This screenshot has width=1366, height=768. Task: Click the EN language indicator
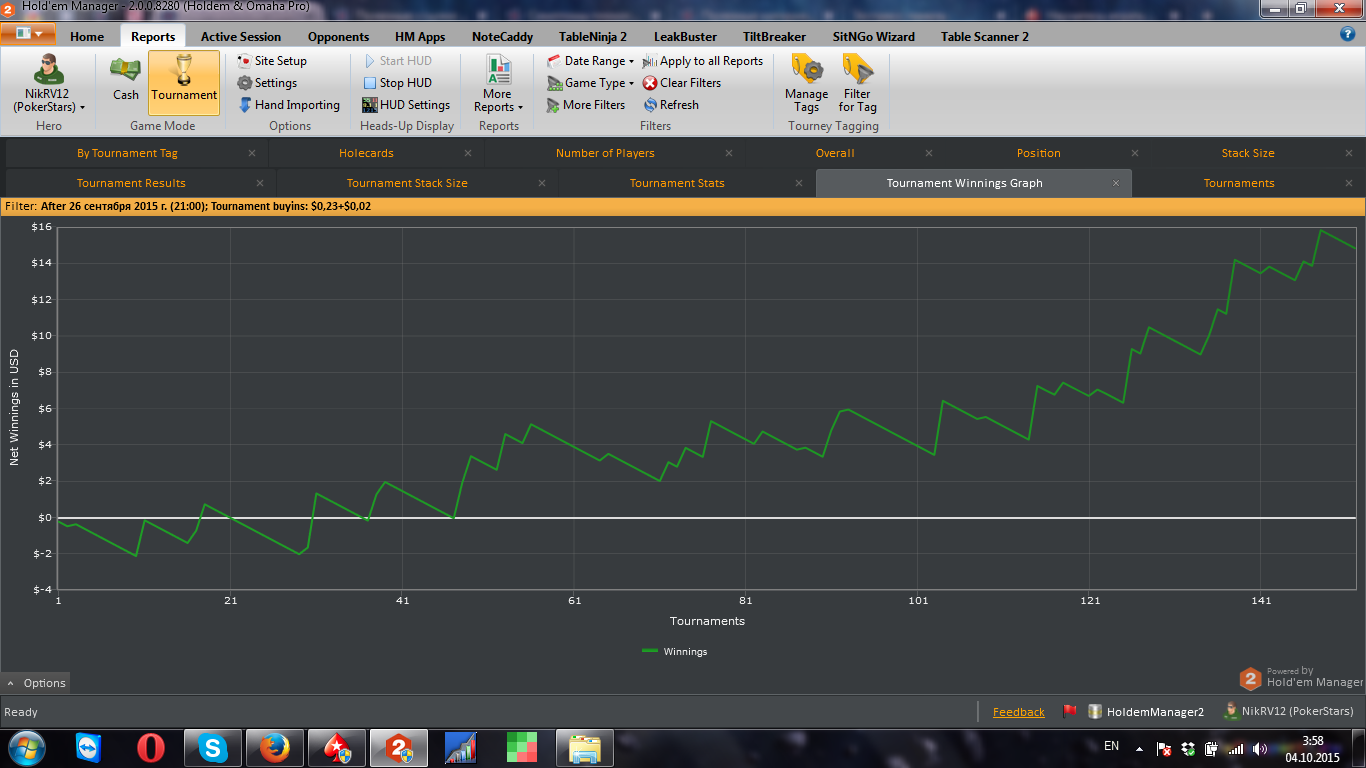[x=1111, y=746]
